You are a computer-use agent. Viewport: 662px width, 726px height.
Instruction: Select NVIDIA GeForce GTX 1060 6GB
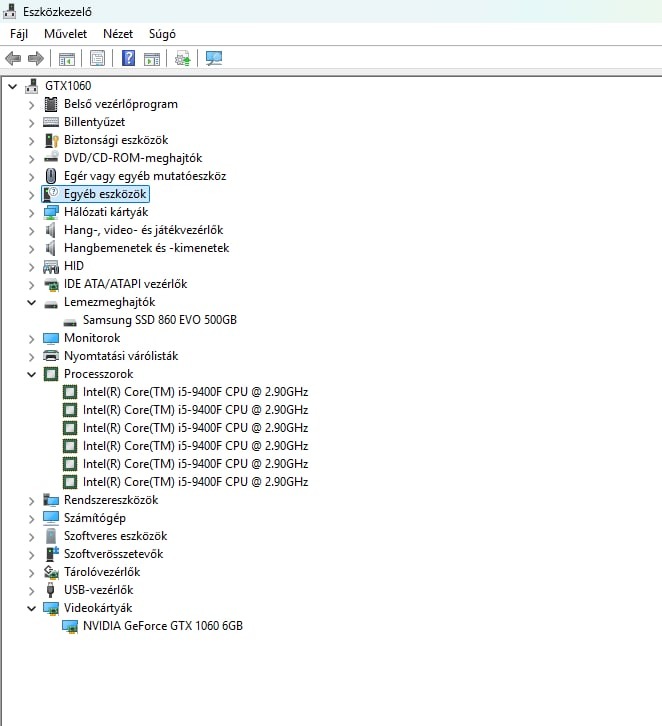[162, 626]
